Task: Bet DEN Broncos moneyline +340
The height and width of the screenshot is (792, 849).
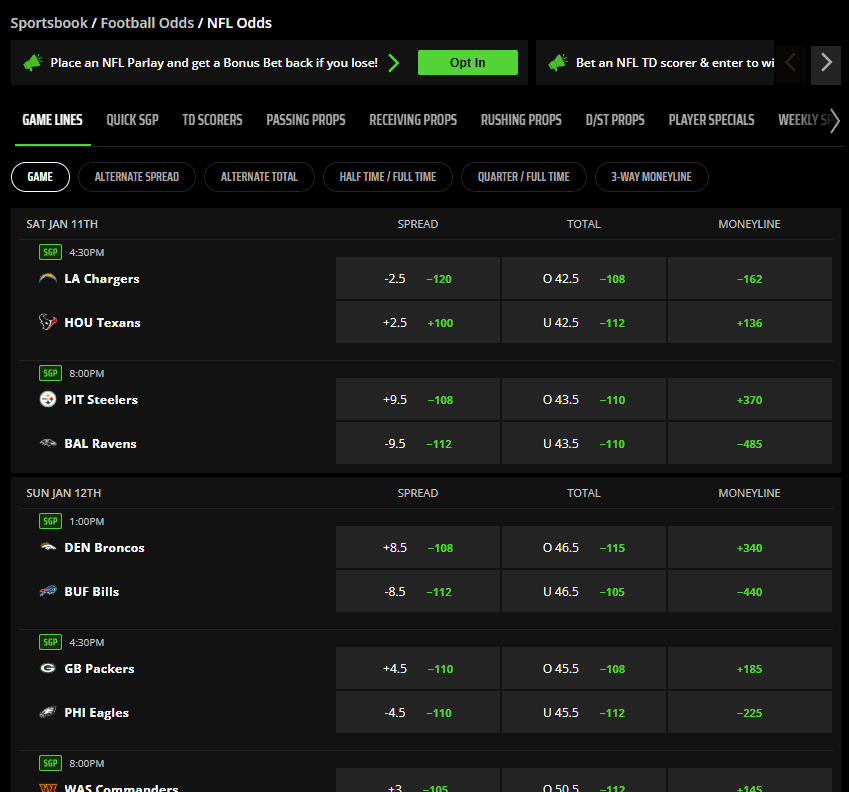Action: (750, 547)
